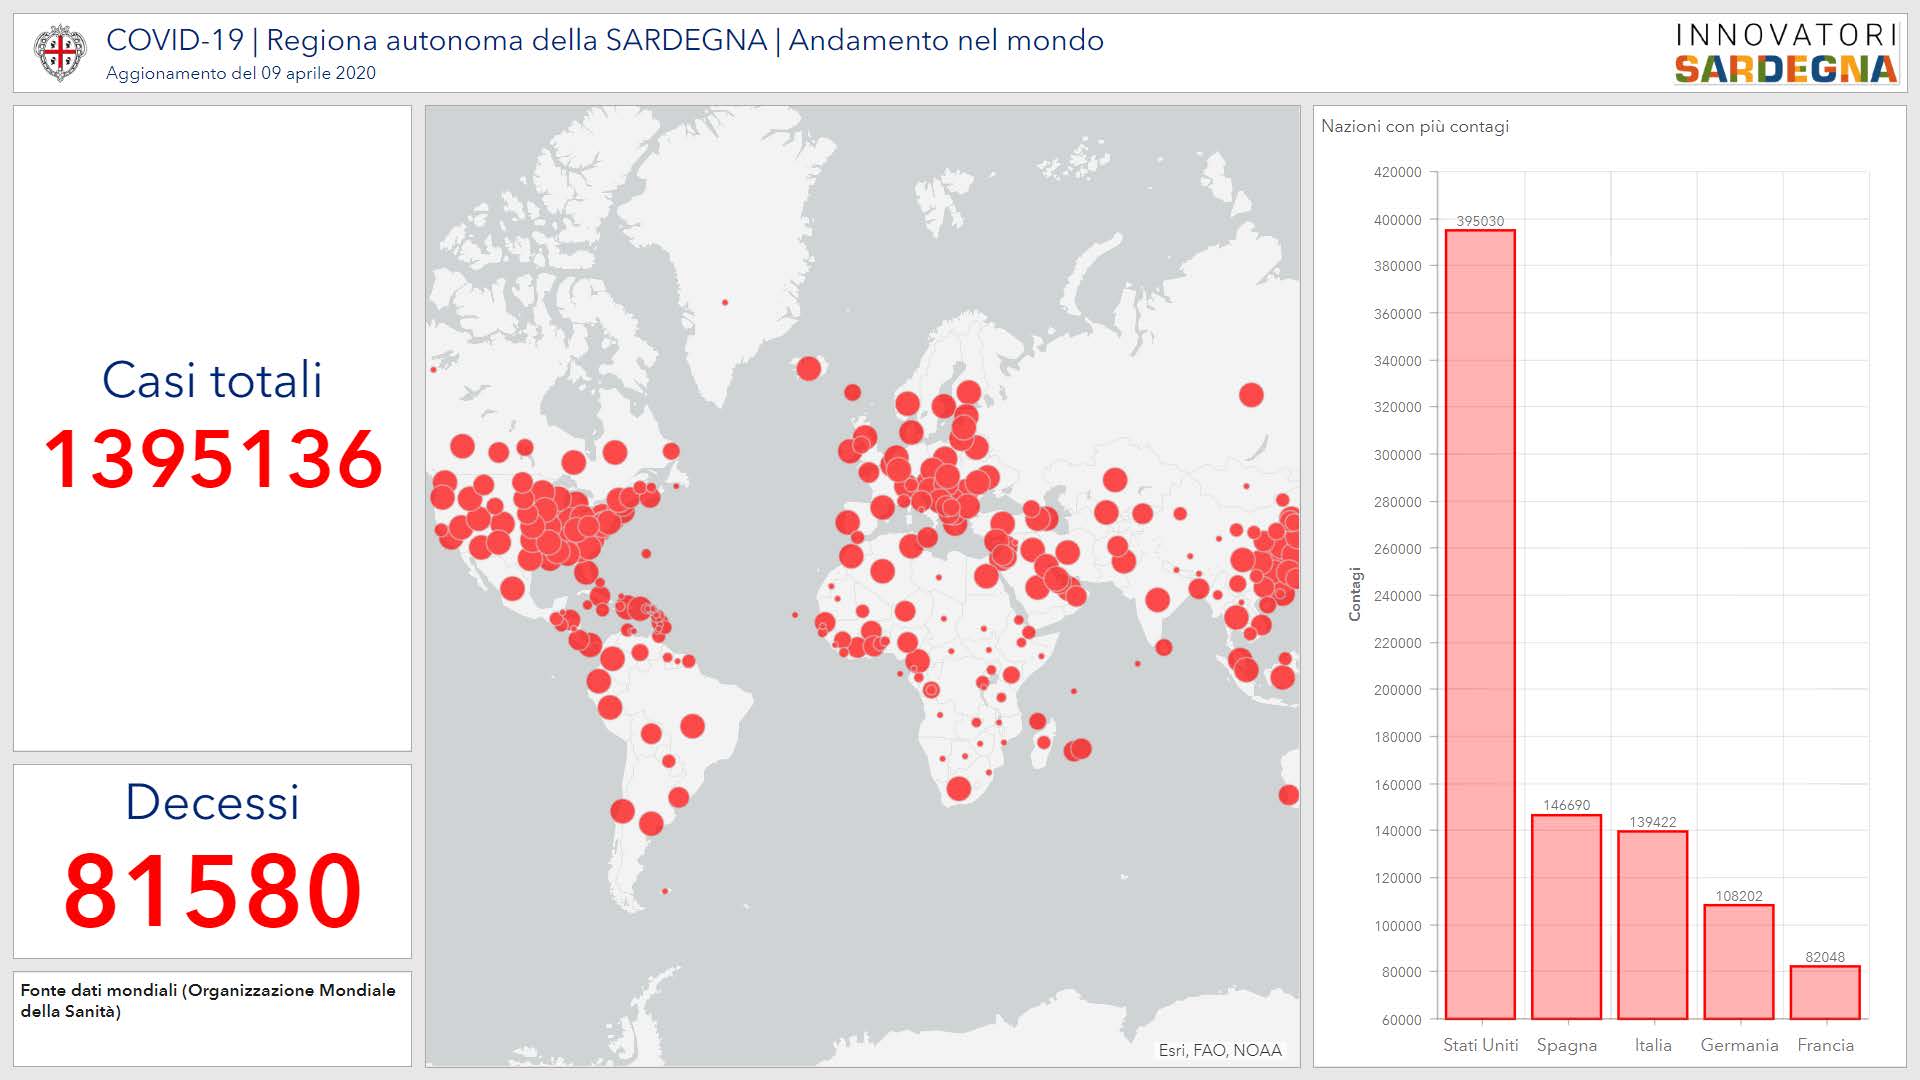Click the Germania bar in chart

pyautogui.click(x=1739, y=961)
